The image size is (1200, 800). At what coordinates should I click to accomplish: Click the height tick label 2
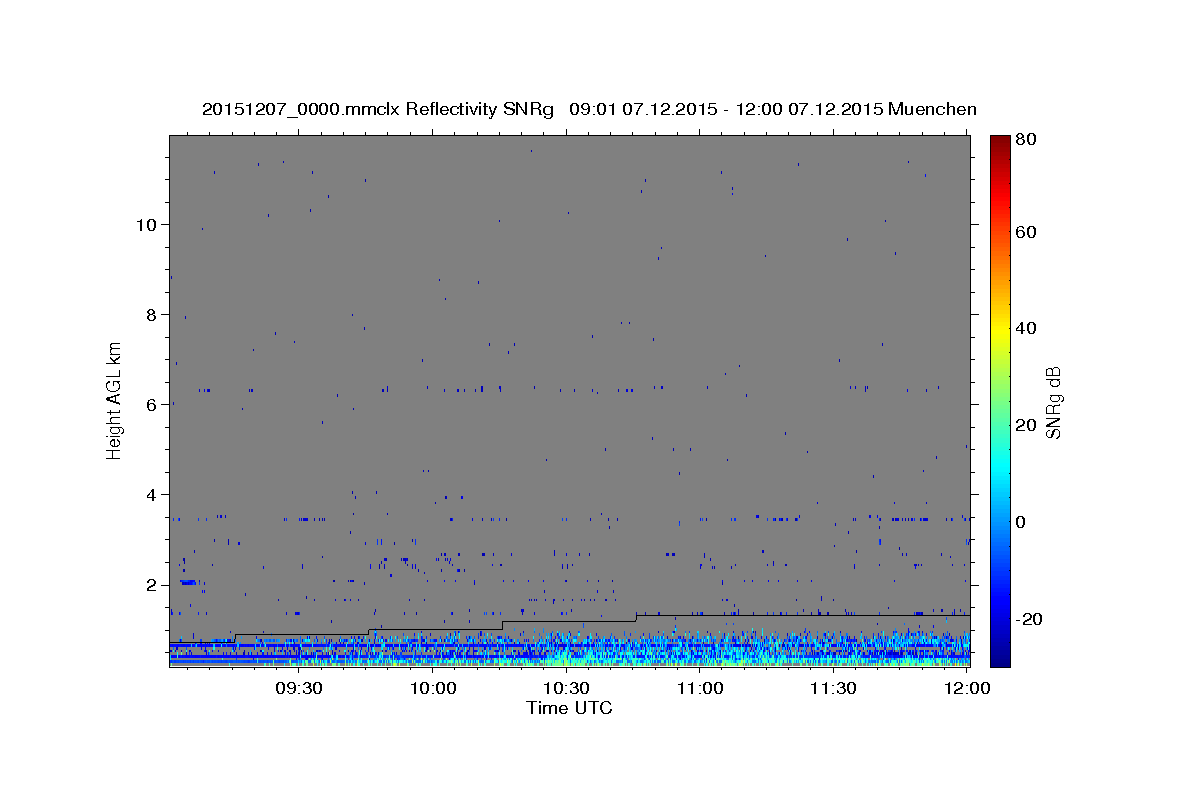[x=152, y=584]
